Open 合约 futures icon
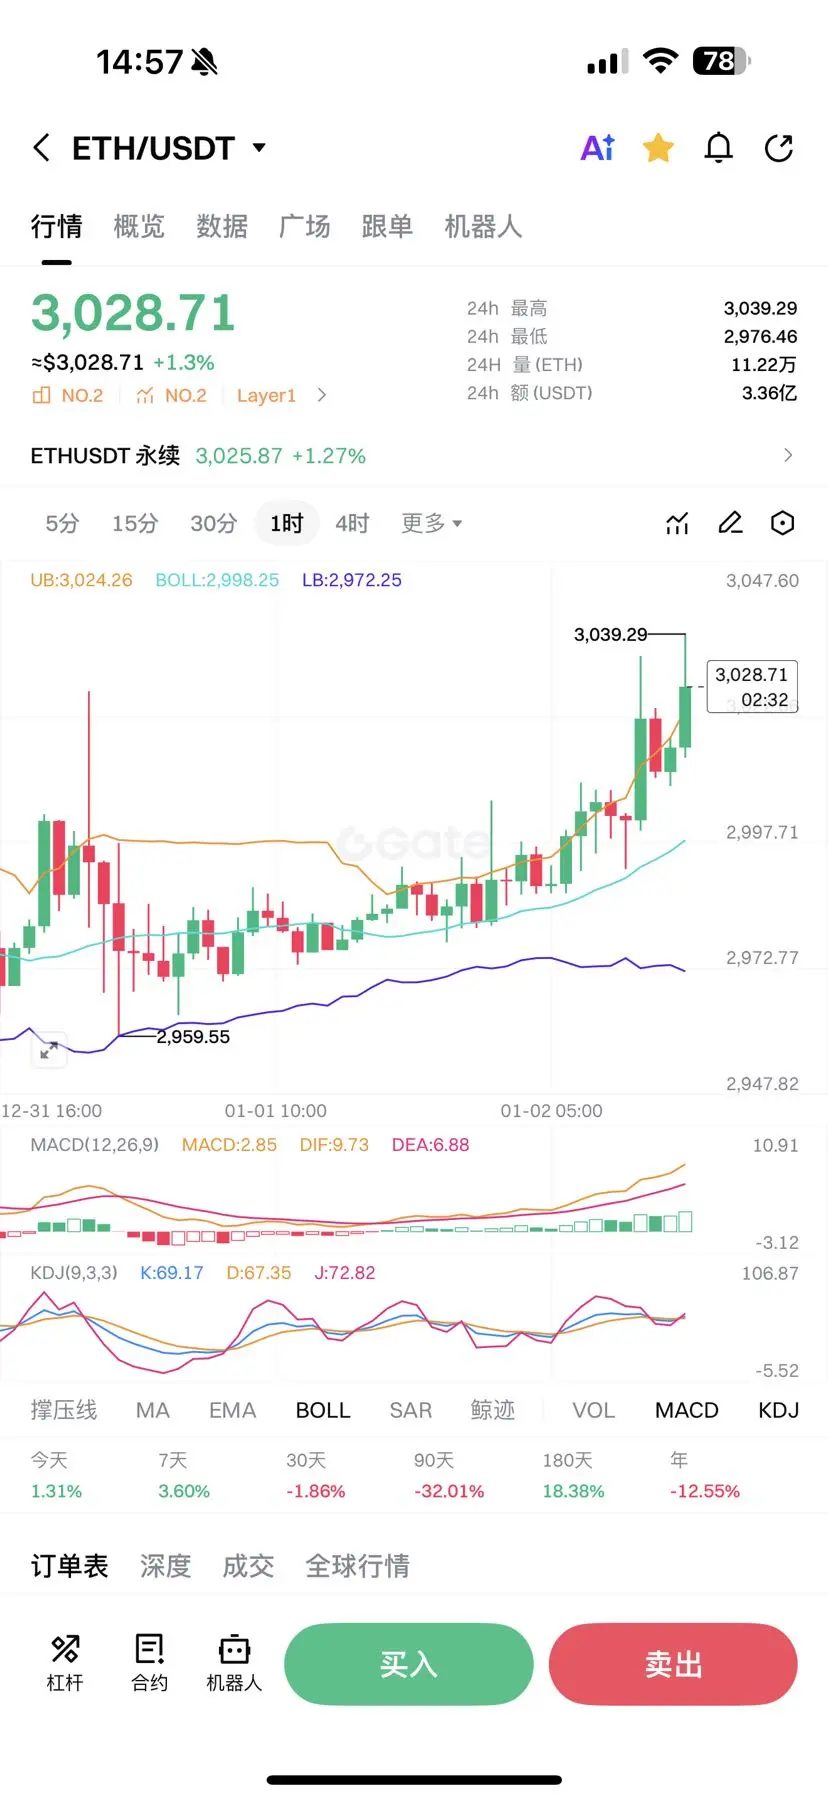This screenshot has height=1800, width=828. [x=150, y=1663]
